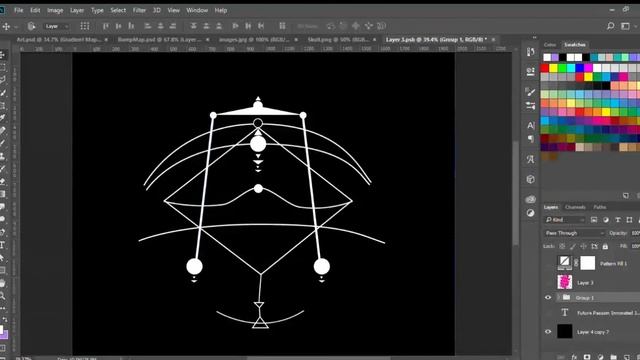Open the Help menu
This screenshot has height=360, width=640.
coord(221,10)
